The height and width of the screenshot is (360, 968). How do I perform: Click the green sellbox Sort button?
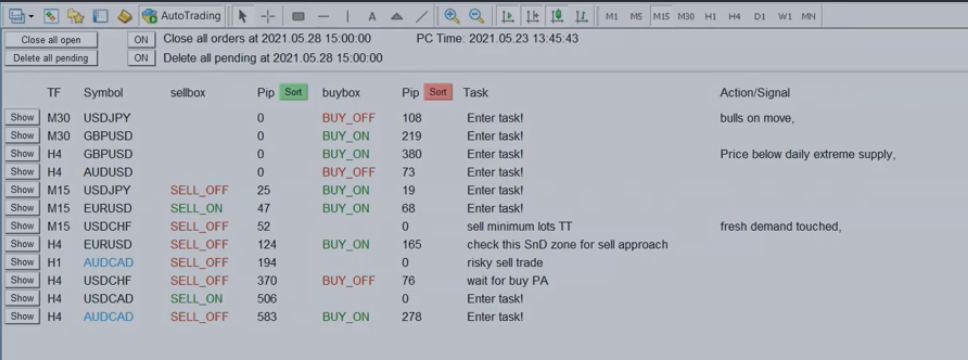tap(293, 92)
